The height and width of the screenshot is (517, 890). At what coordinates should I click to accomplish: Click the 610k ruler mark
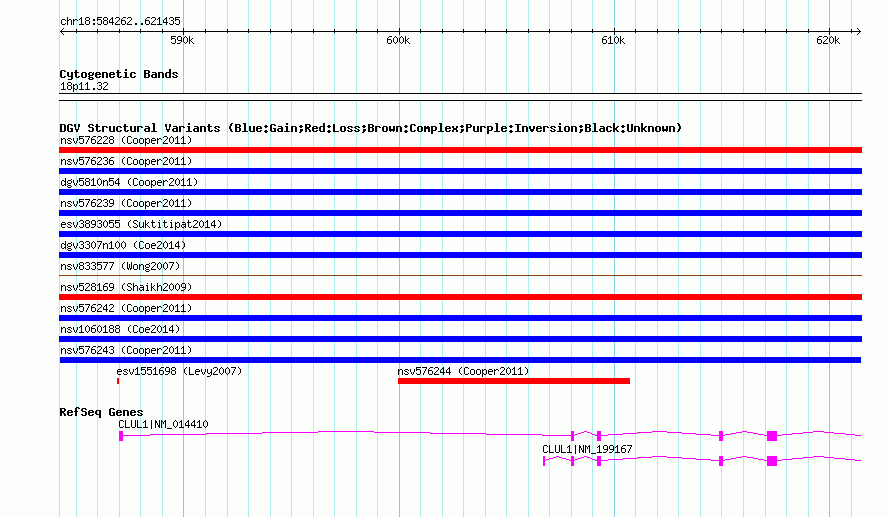pyautogui.click(x=613, y=40)
